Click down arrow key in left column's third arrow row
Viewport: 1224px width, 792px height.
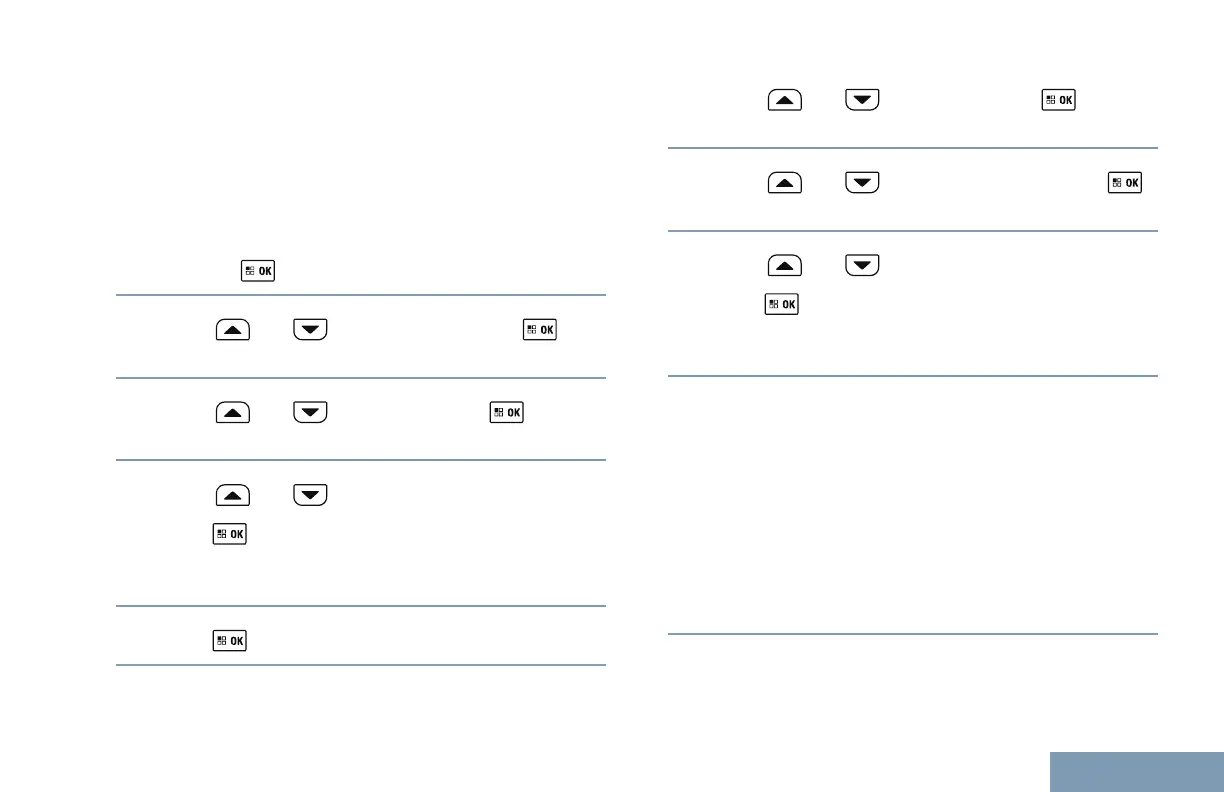(310, 494)
